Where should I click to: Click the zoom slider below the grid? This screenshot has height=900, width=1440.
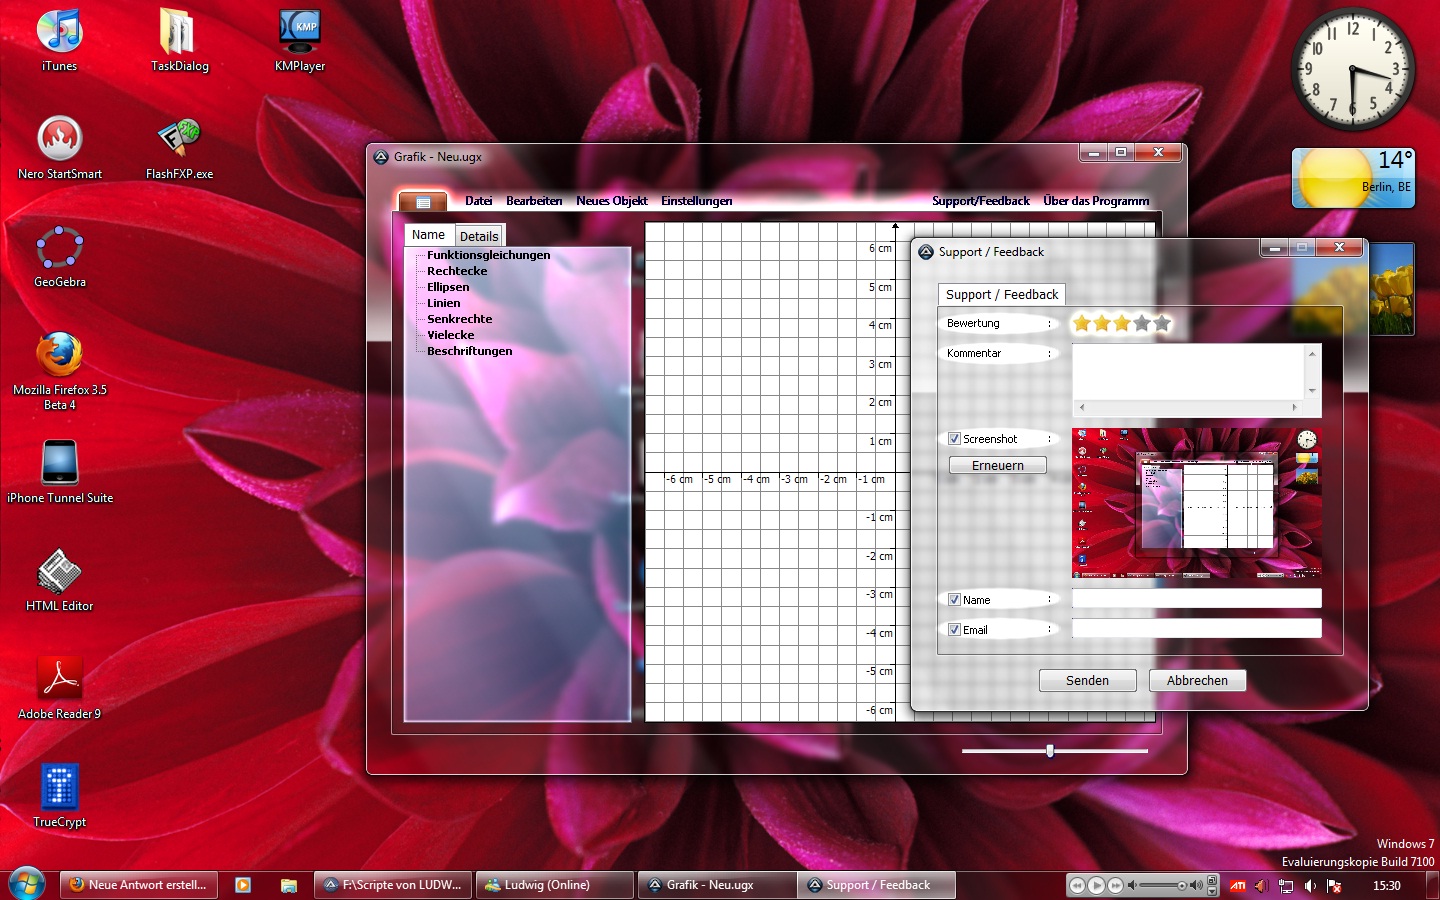pyautogui.click(x=1050, y=751)
